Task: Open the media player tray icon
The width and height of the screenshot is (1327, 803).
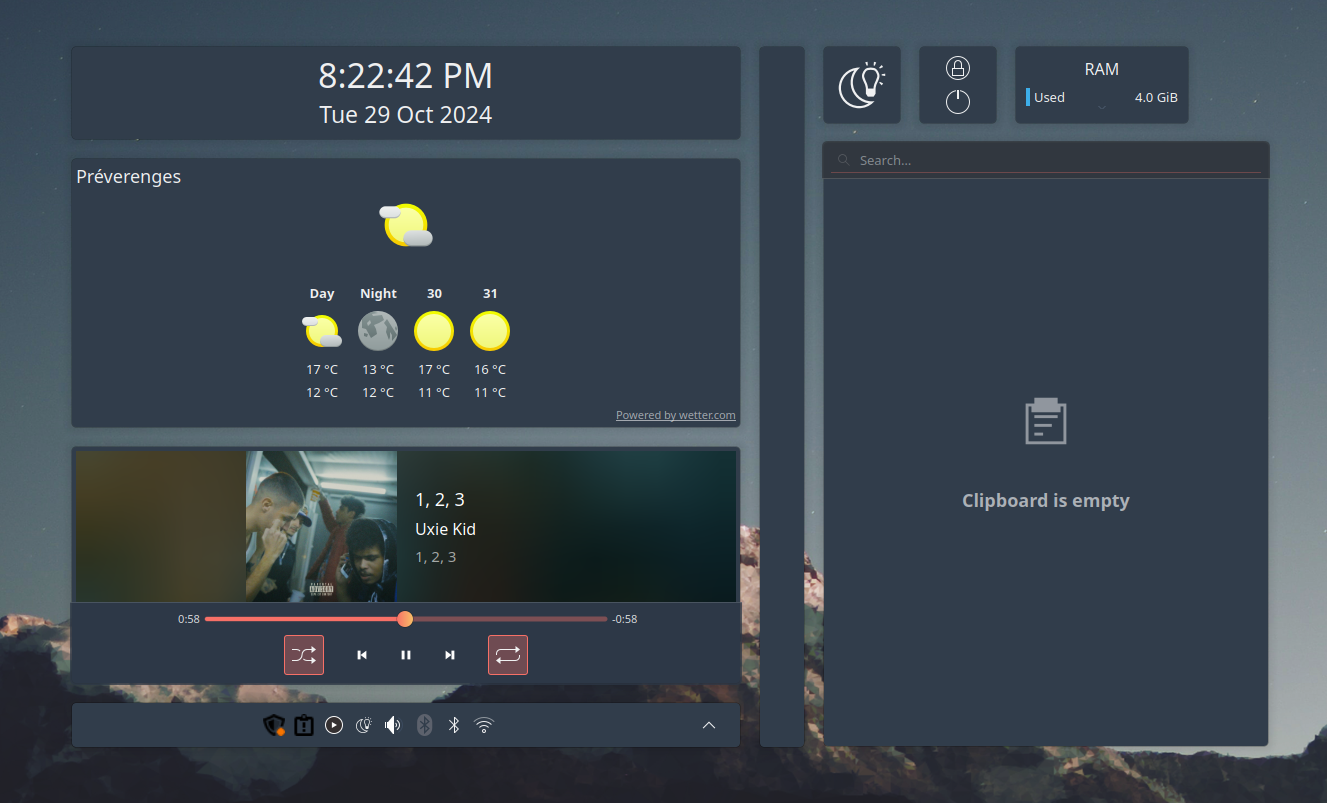Action: (x=334, y=725)
